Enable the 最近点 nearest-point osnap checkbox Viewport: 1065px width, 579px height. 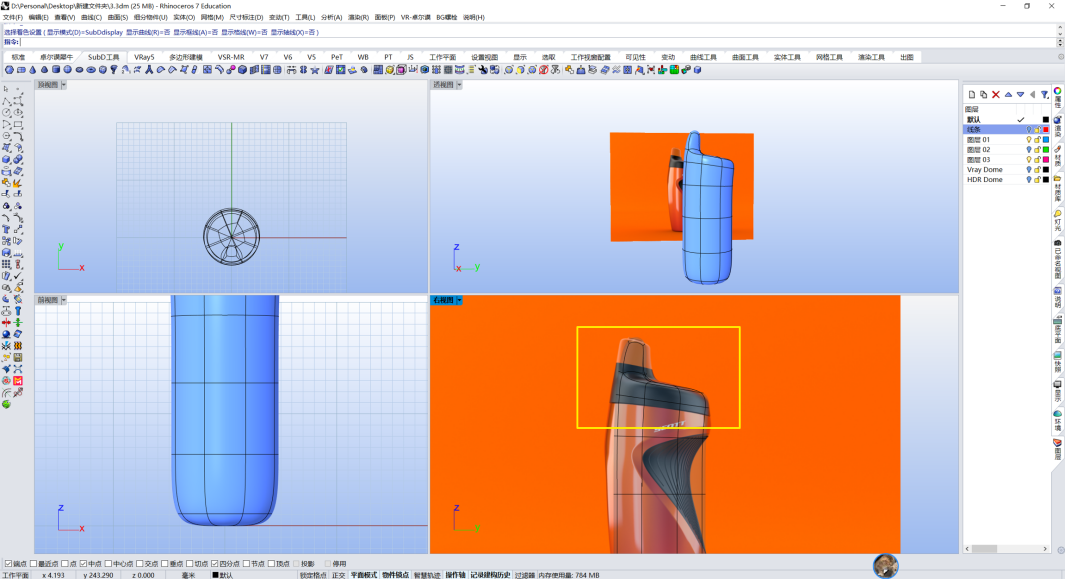tap(33, 564)
